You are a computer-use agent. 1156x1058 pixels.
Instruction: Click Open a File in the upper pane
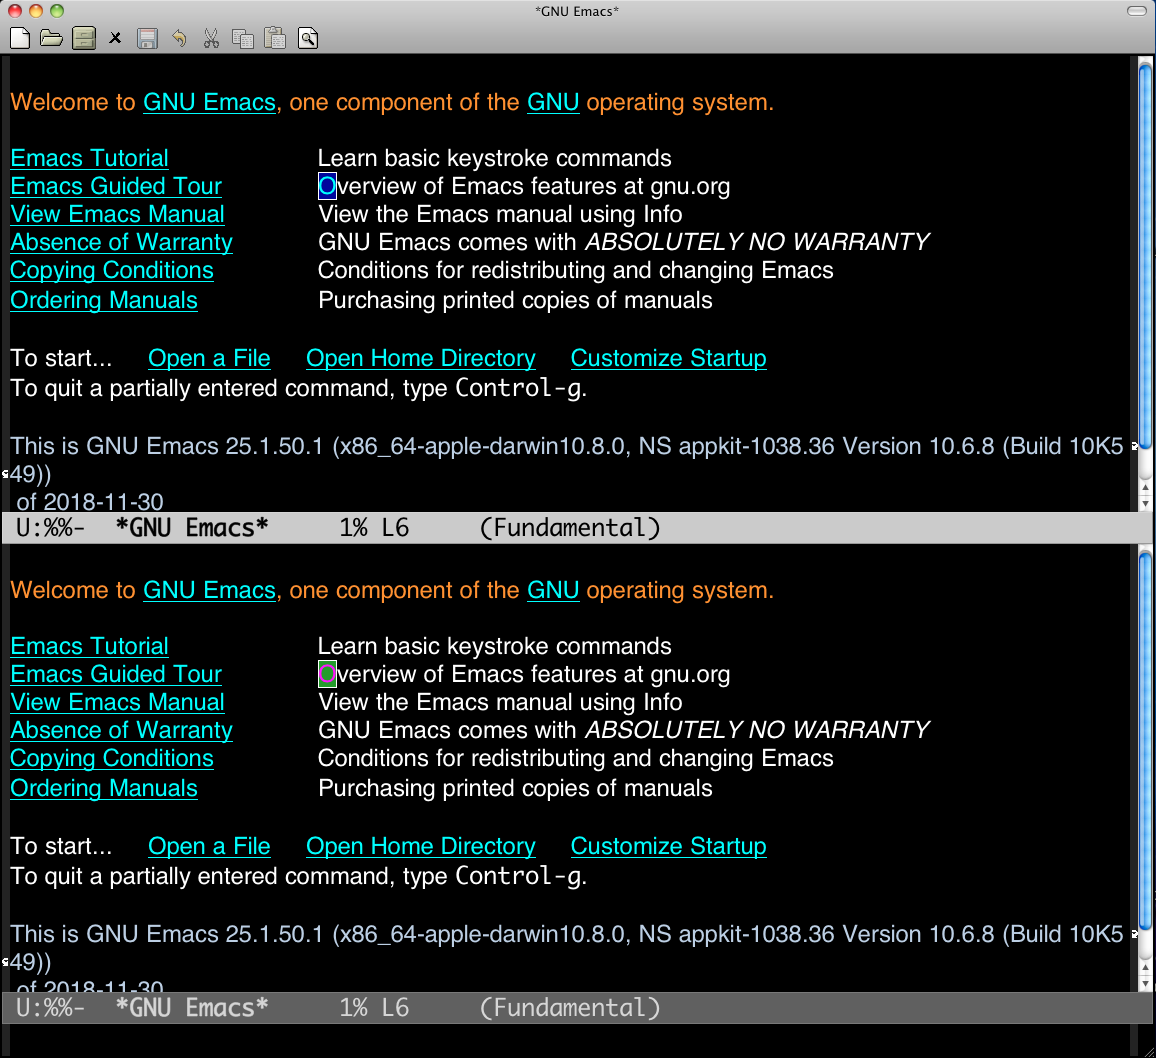pos(209,358)
